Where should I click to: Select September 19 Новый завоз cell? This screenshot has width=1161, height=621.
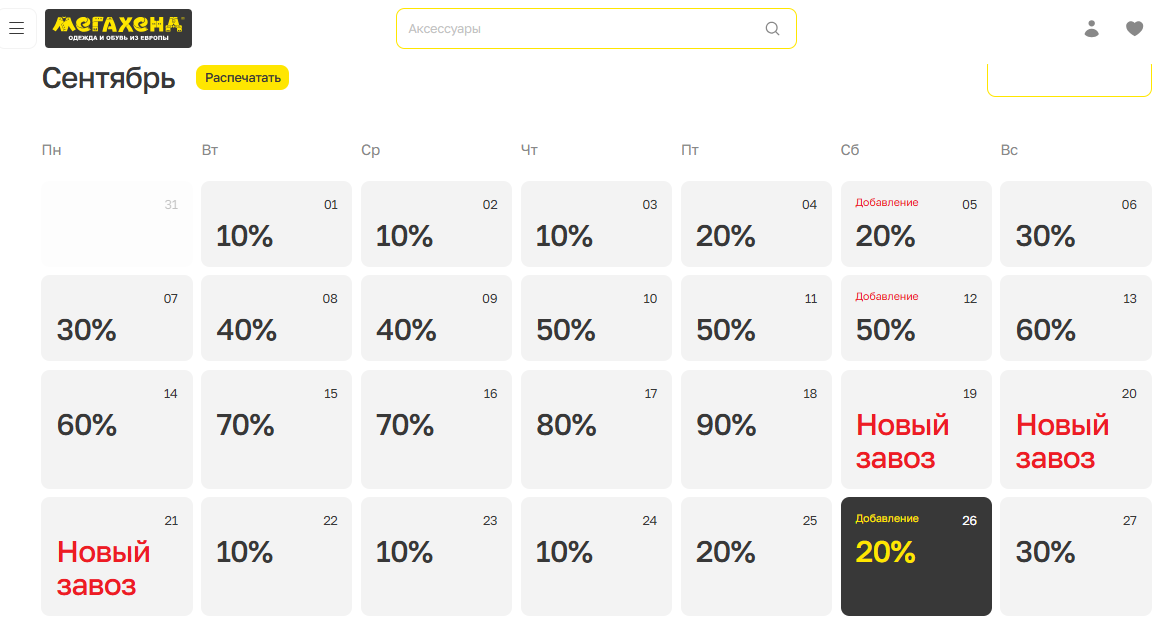(x=916, y=429)
